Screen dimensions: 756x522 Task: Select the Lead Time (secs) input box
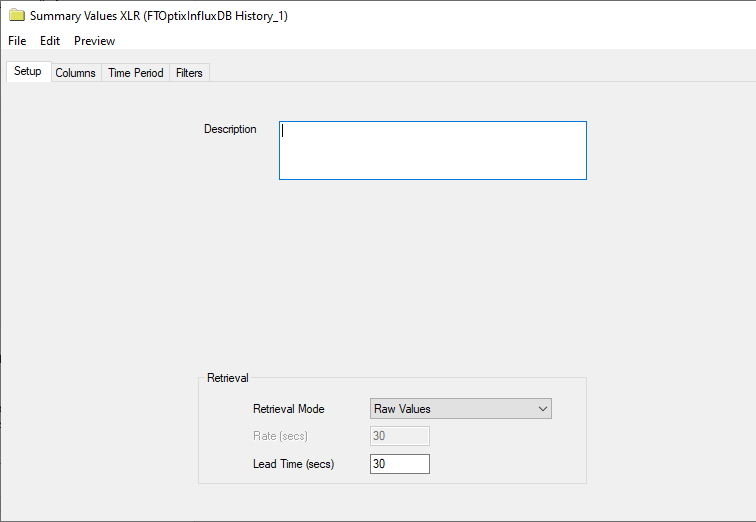pyautogui.click(x=400, y=464)
